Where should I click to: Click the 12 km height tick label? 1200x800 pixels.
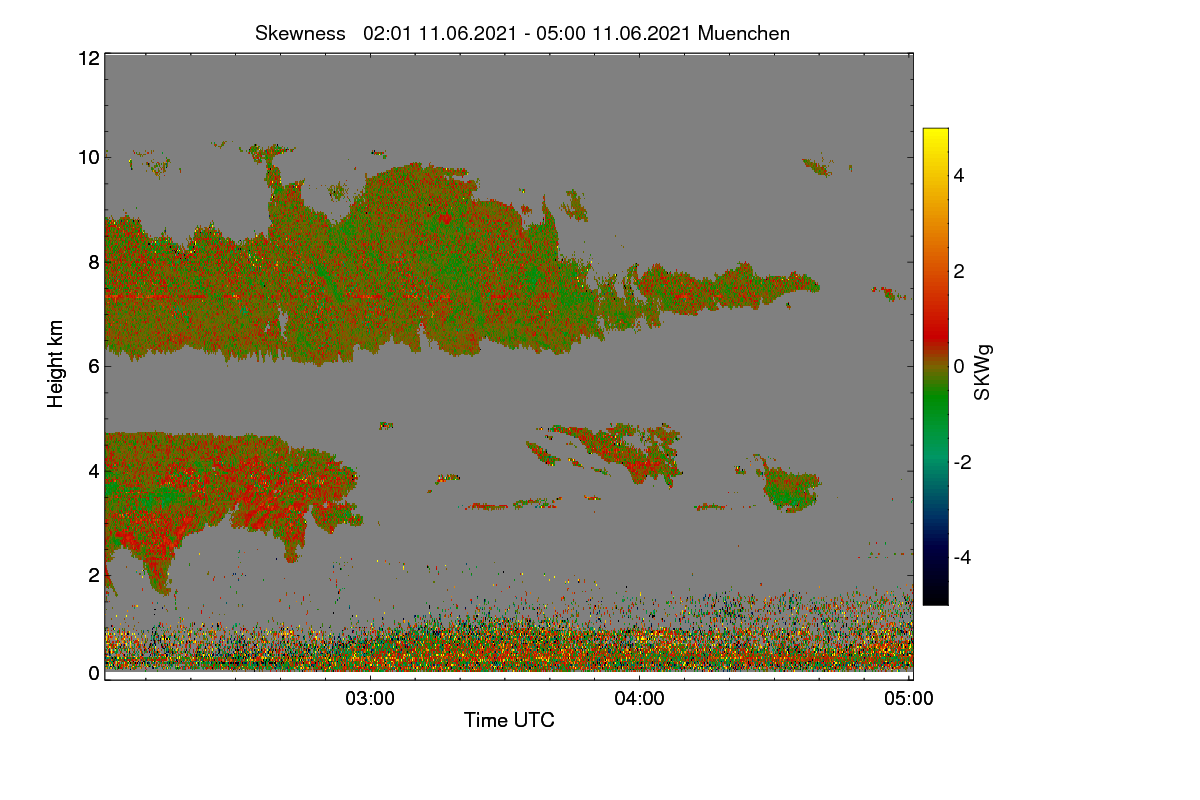click(x=89, y=58)
